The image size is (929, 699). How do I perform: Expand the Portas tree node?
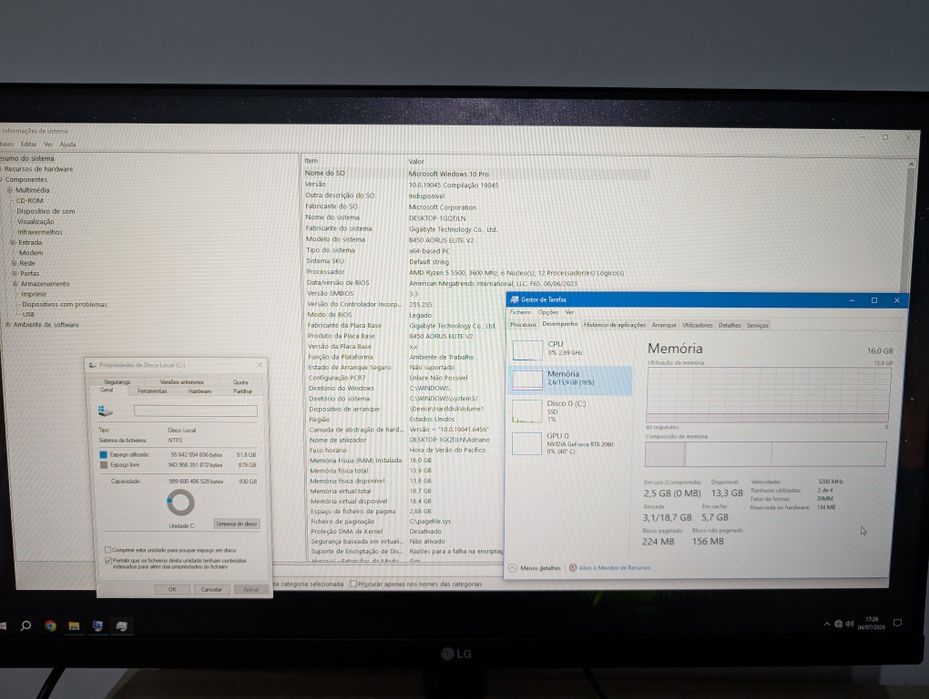pyautogui.click(x=15, y=274)
